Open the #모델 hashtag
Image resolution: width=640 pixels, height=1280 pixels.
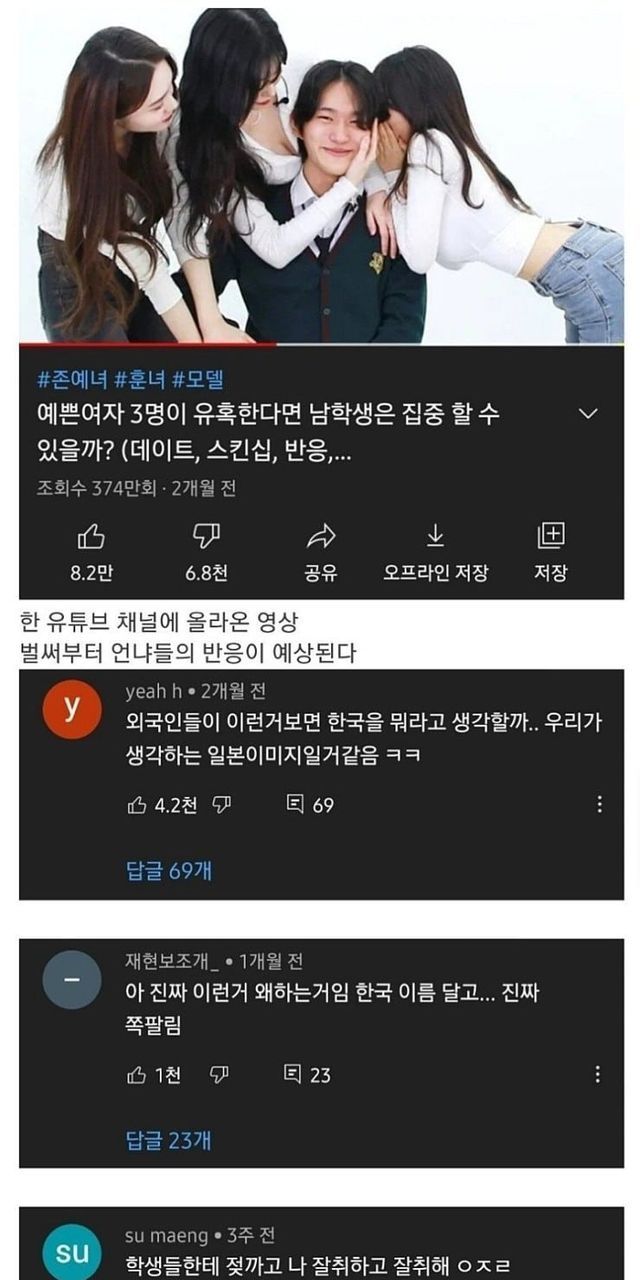click(x=199, y=379)
